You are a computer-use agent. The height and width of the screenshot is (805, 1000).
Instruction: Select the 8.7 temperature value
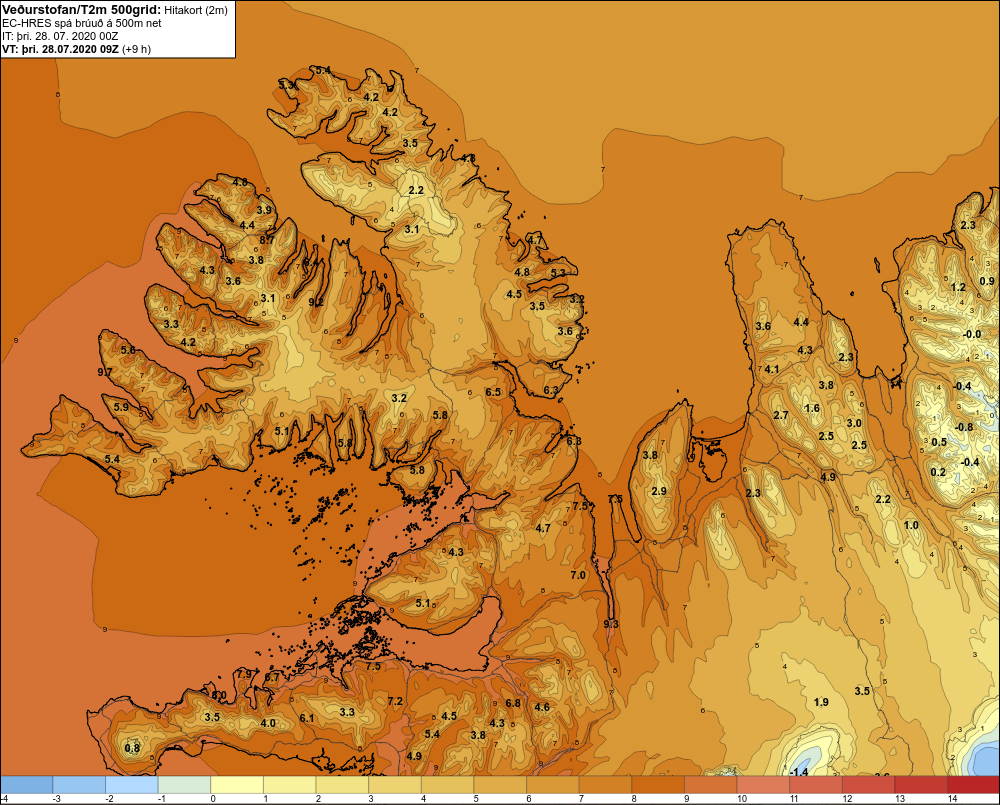pyautogui.click(x=267, y=240)
